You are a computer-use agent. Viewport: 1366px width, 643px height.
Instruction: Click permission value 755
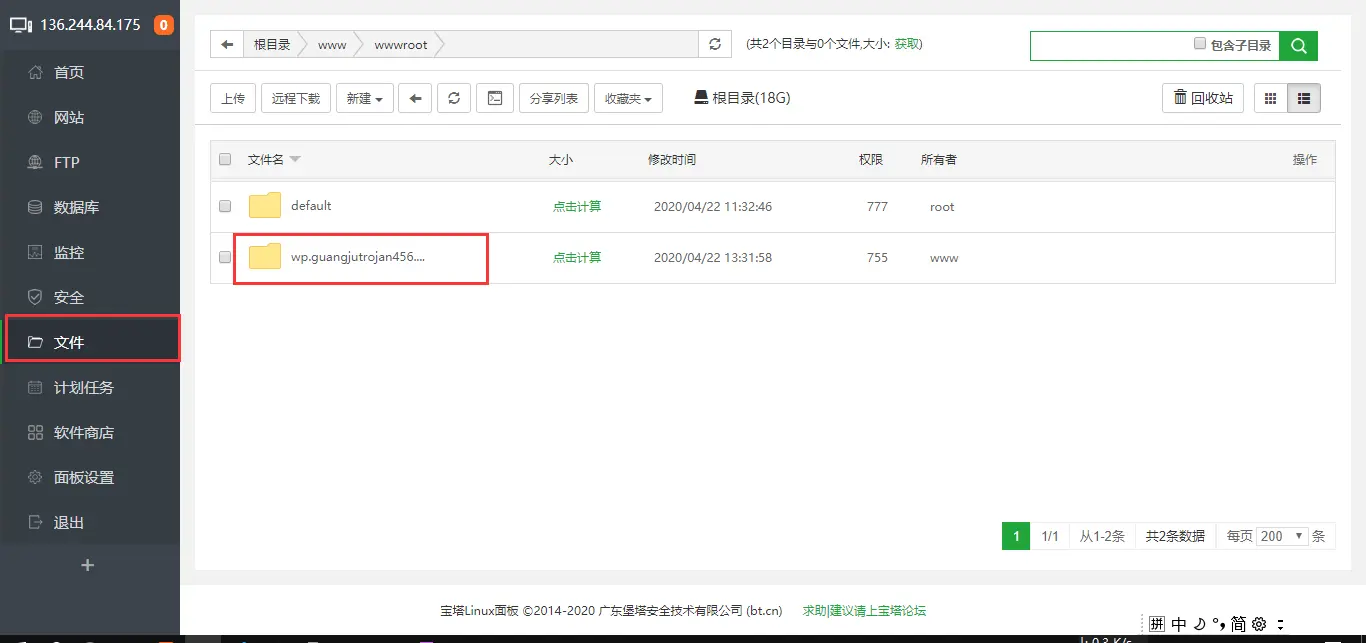tap(877, 257)
